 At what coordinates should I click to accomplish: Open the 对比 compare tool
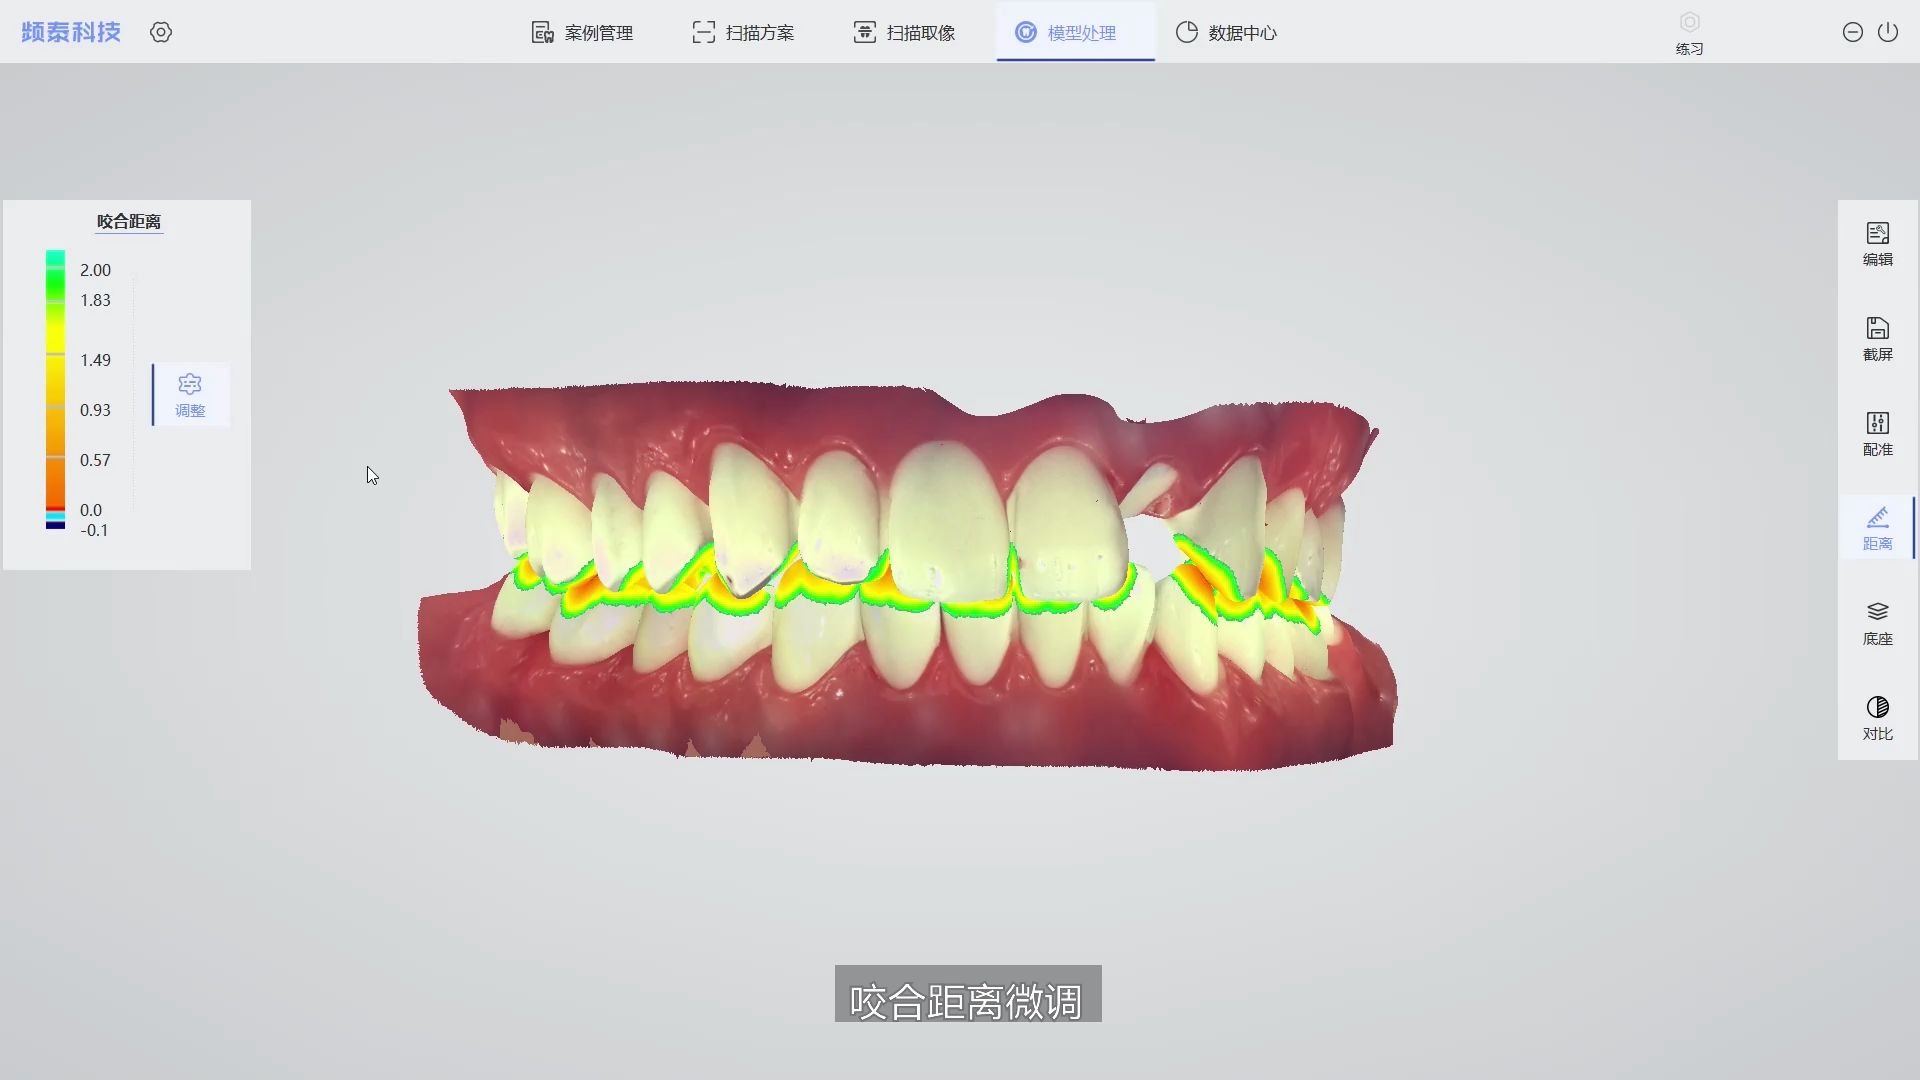pyautogui.click(x=1877, y=718)
